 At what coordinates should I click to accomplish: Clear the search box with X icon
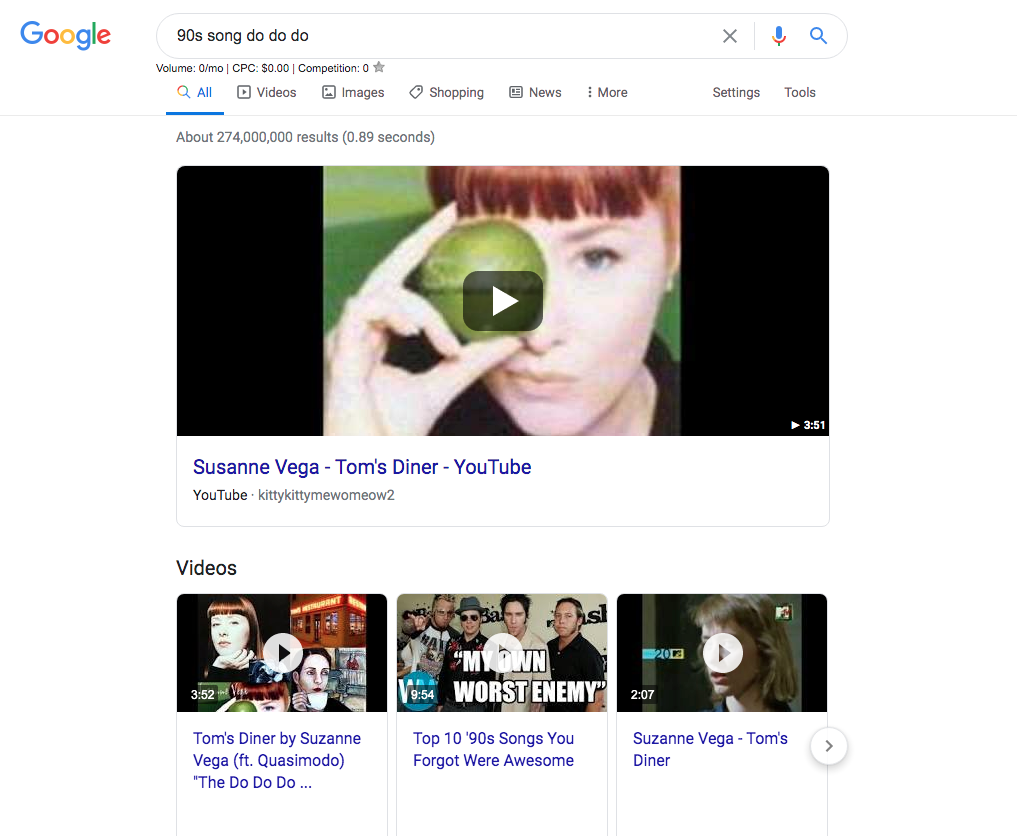(730, 36)
